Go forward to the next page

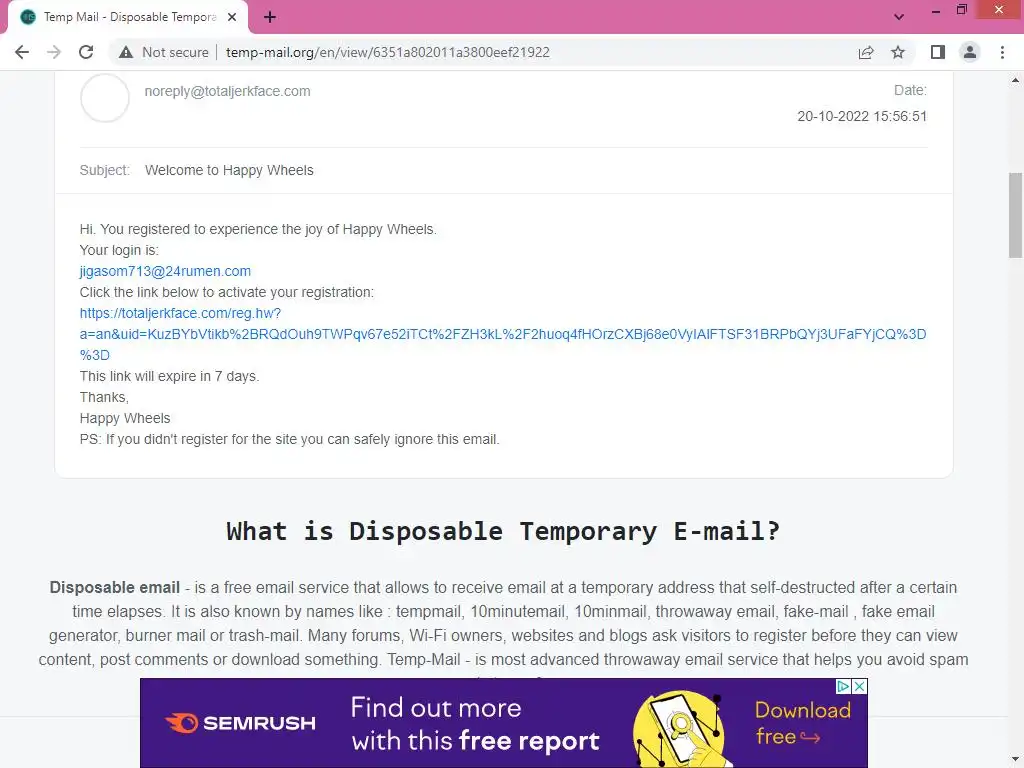(x=54, y=52)
